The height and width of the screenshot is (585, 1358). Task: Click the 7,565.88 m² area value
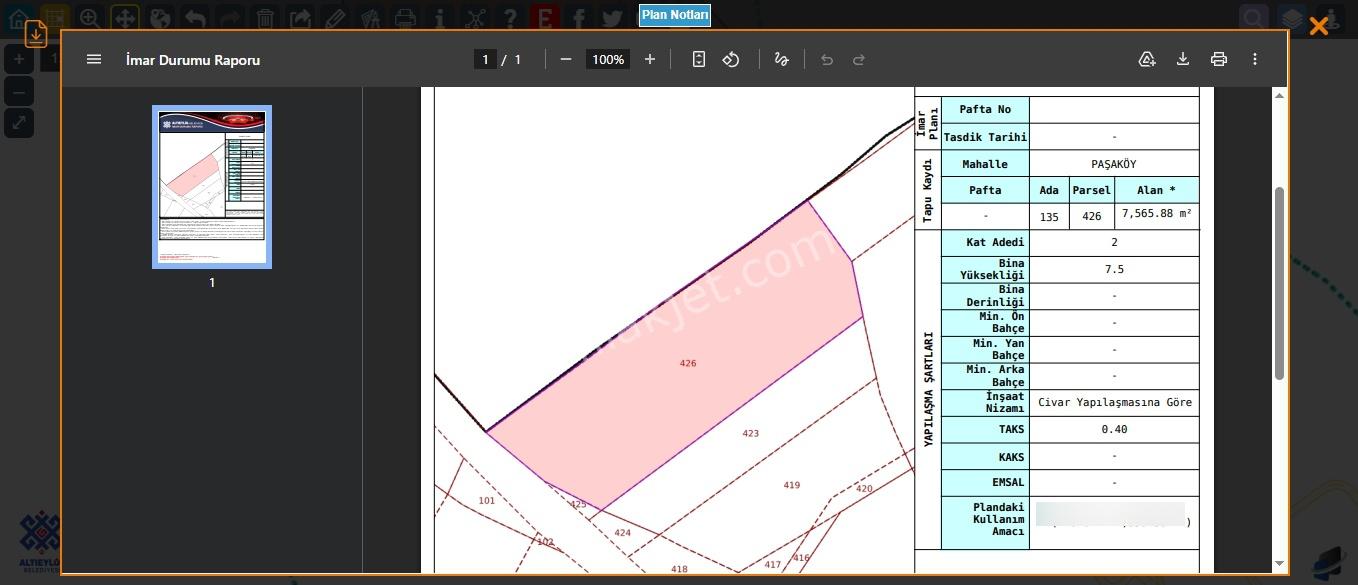tap(1156, 214)
